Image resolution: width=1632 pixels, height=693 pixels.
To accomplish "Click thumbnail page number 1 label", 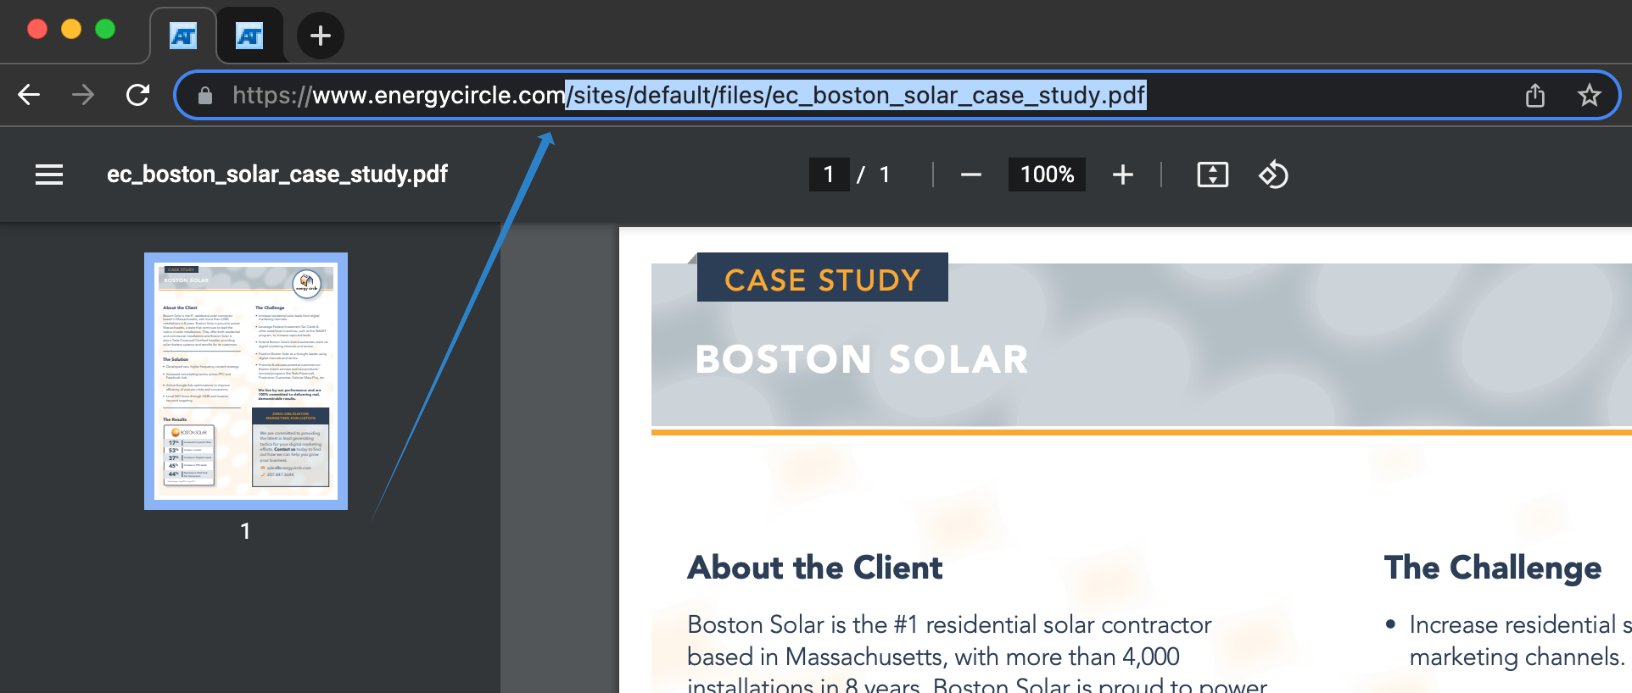I will click(x=245, y=531).
